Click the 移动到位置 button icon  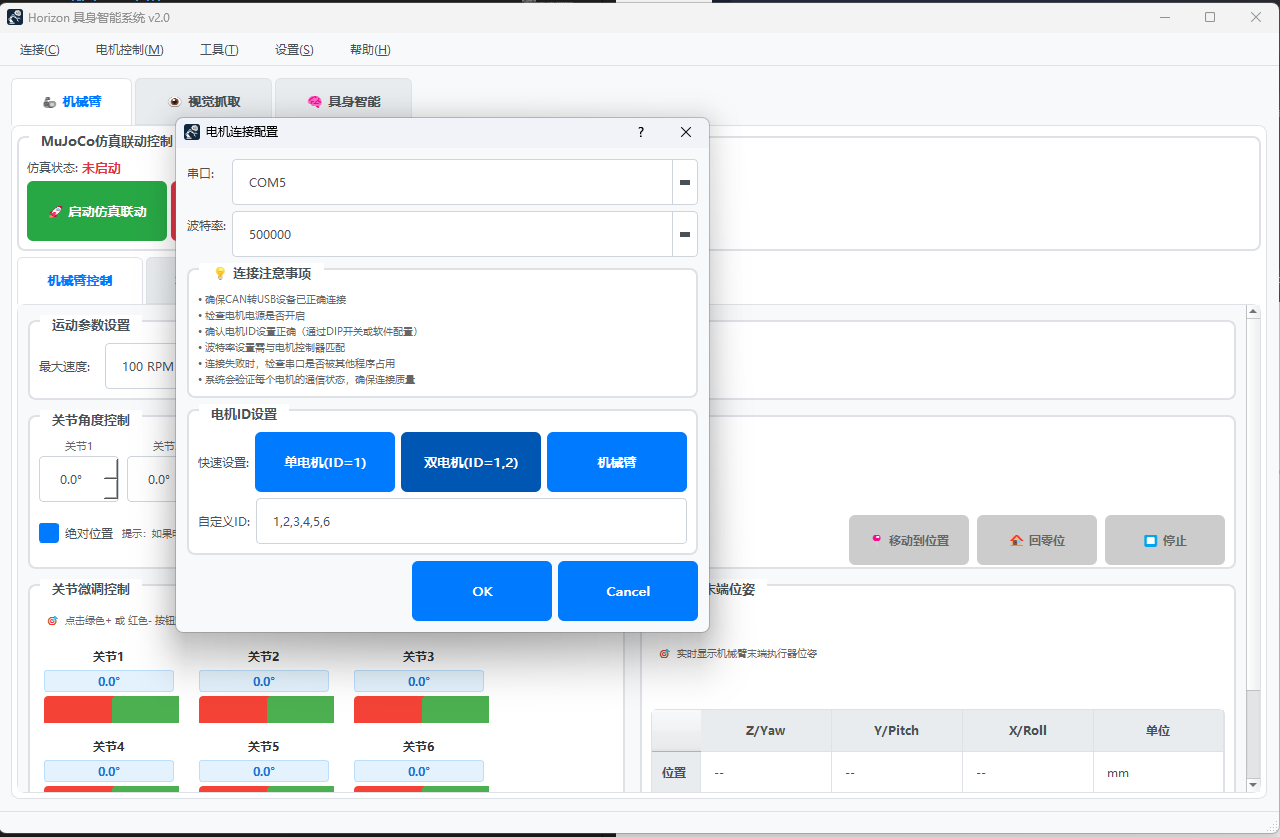[877, 540]
